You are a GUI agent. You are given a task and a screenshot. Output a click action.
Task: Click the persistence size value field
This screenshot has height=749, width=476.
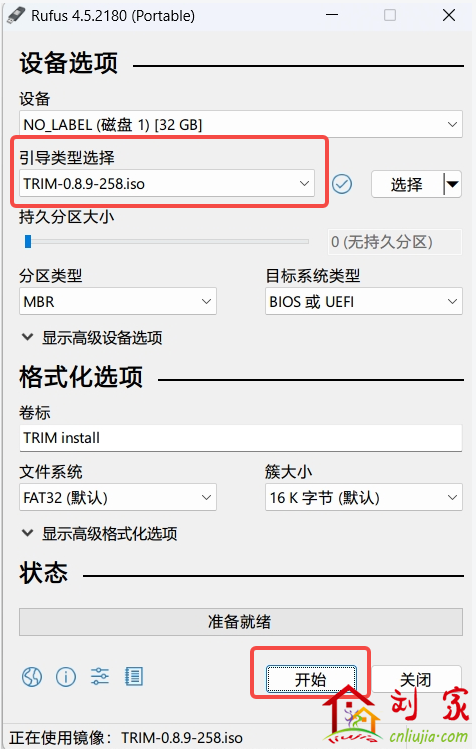coord(395,242)
